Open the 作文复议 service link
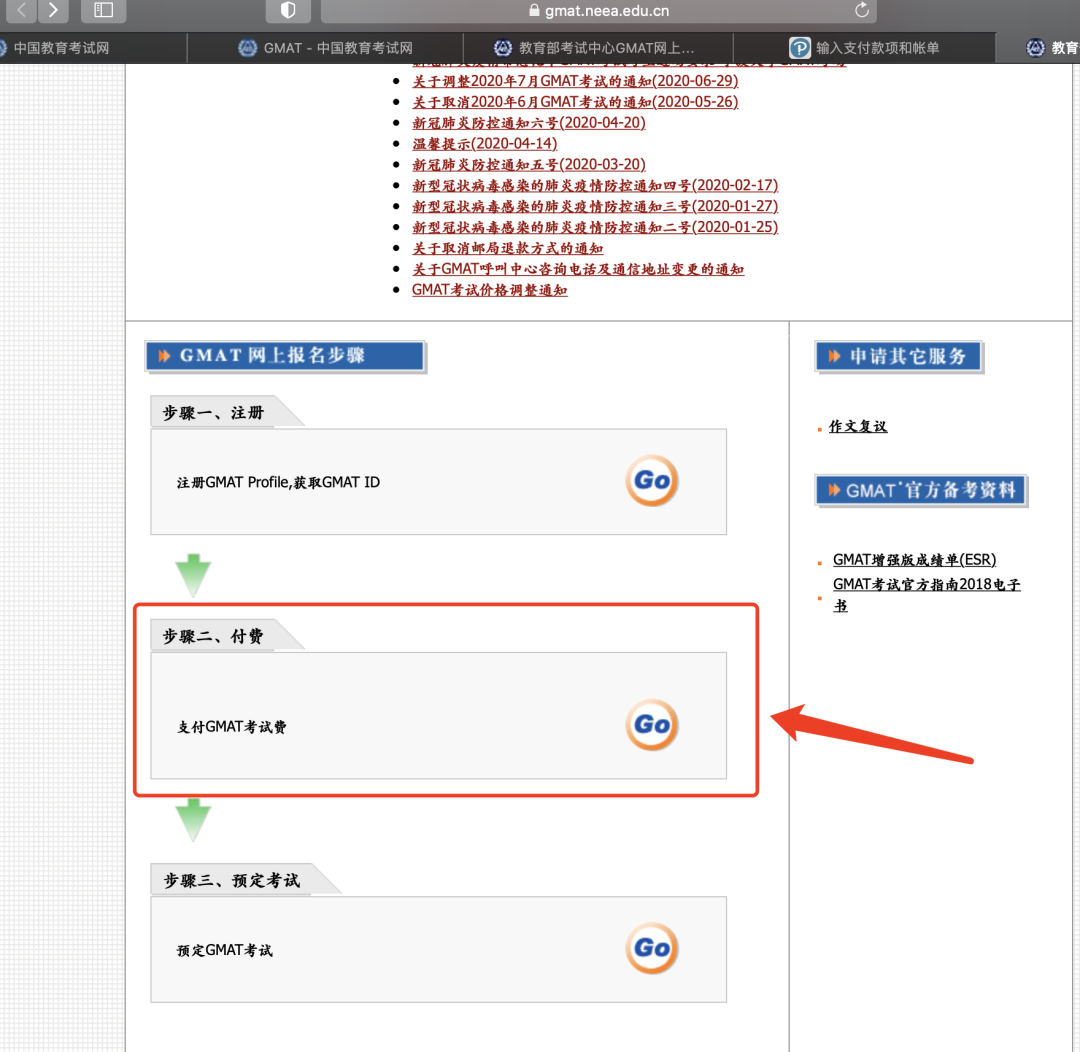1080x1052 pixels. (x=858, y=426)
